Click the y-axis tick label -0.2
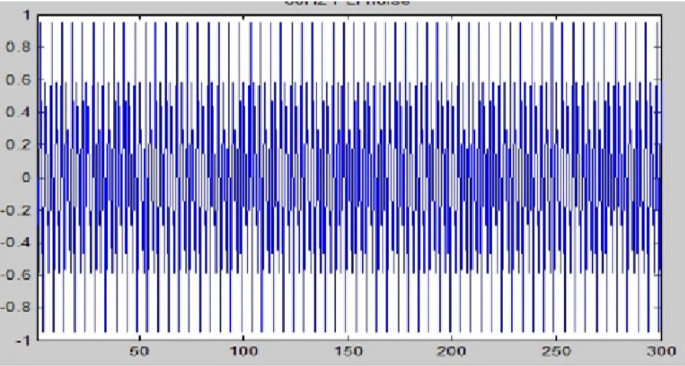Screen dimensions: 685x366 [x=16, y=210]
